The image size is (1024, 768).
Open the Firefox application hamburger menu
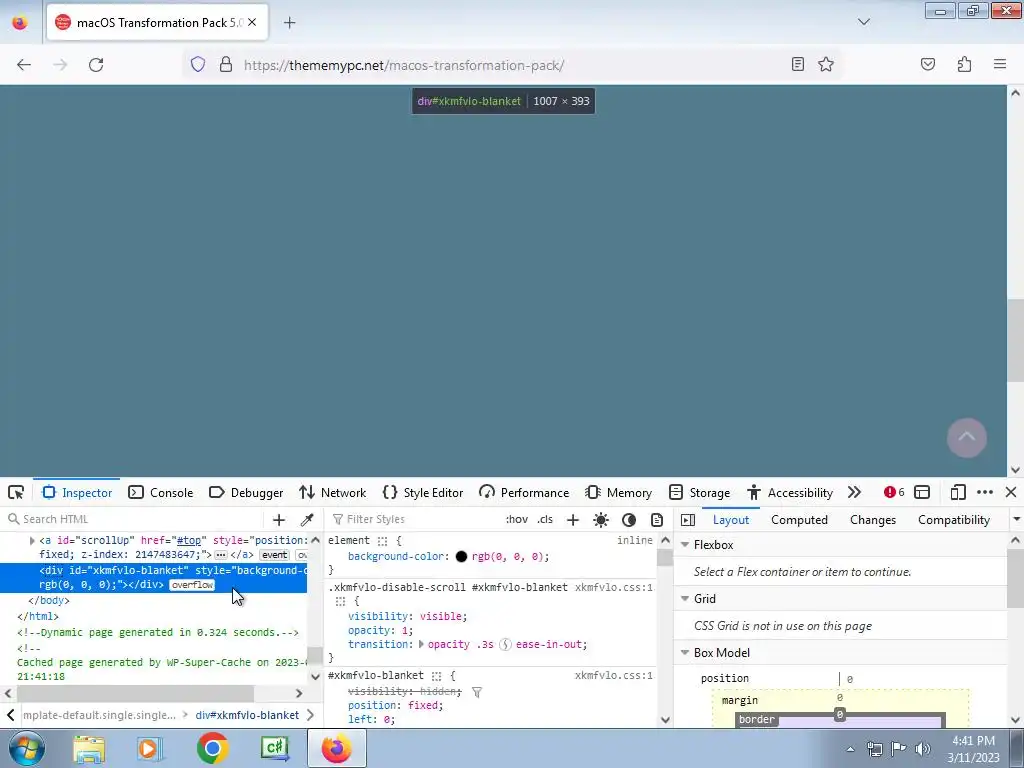(1000, 64)
